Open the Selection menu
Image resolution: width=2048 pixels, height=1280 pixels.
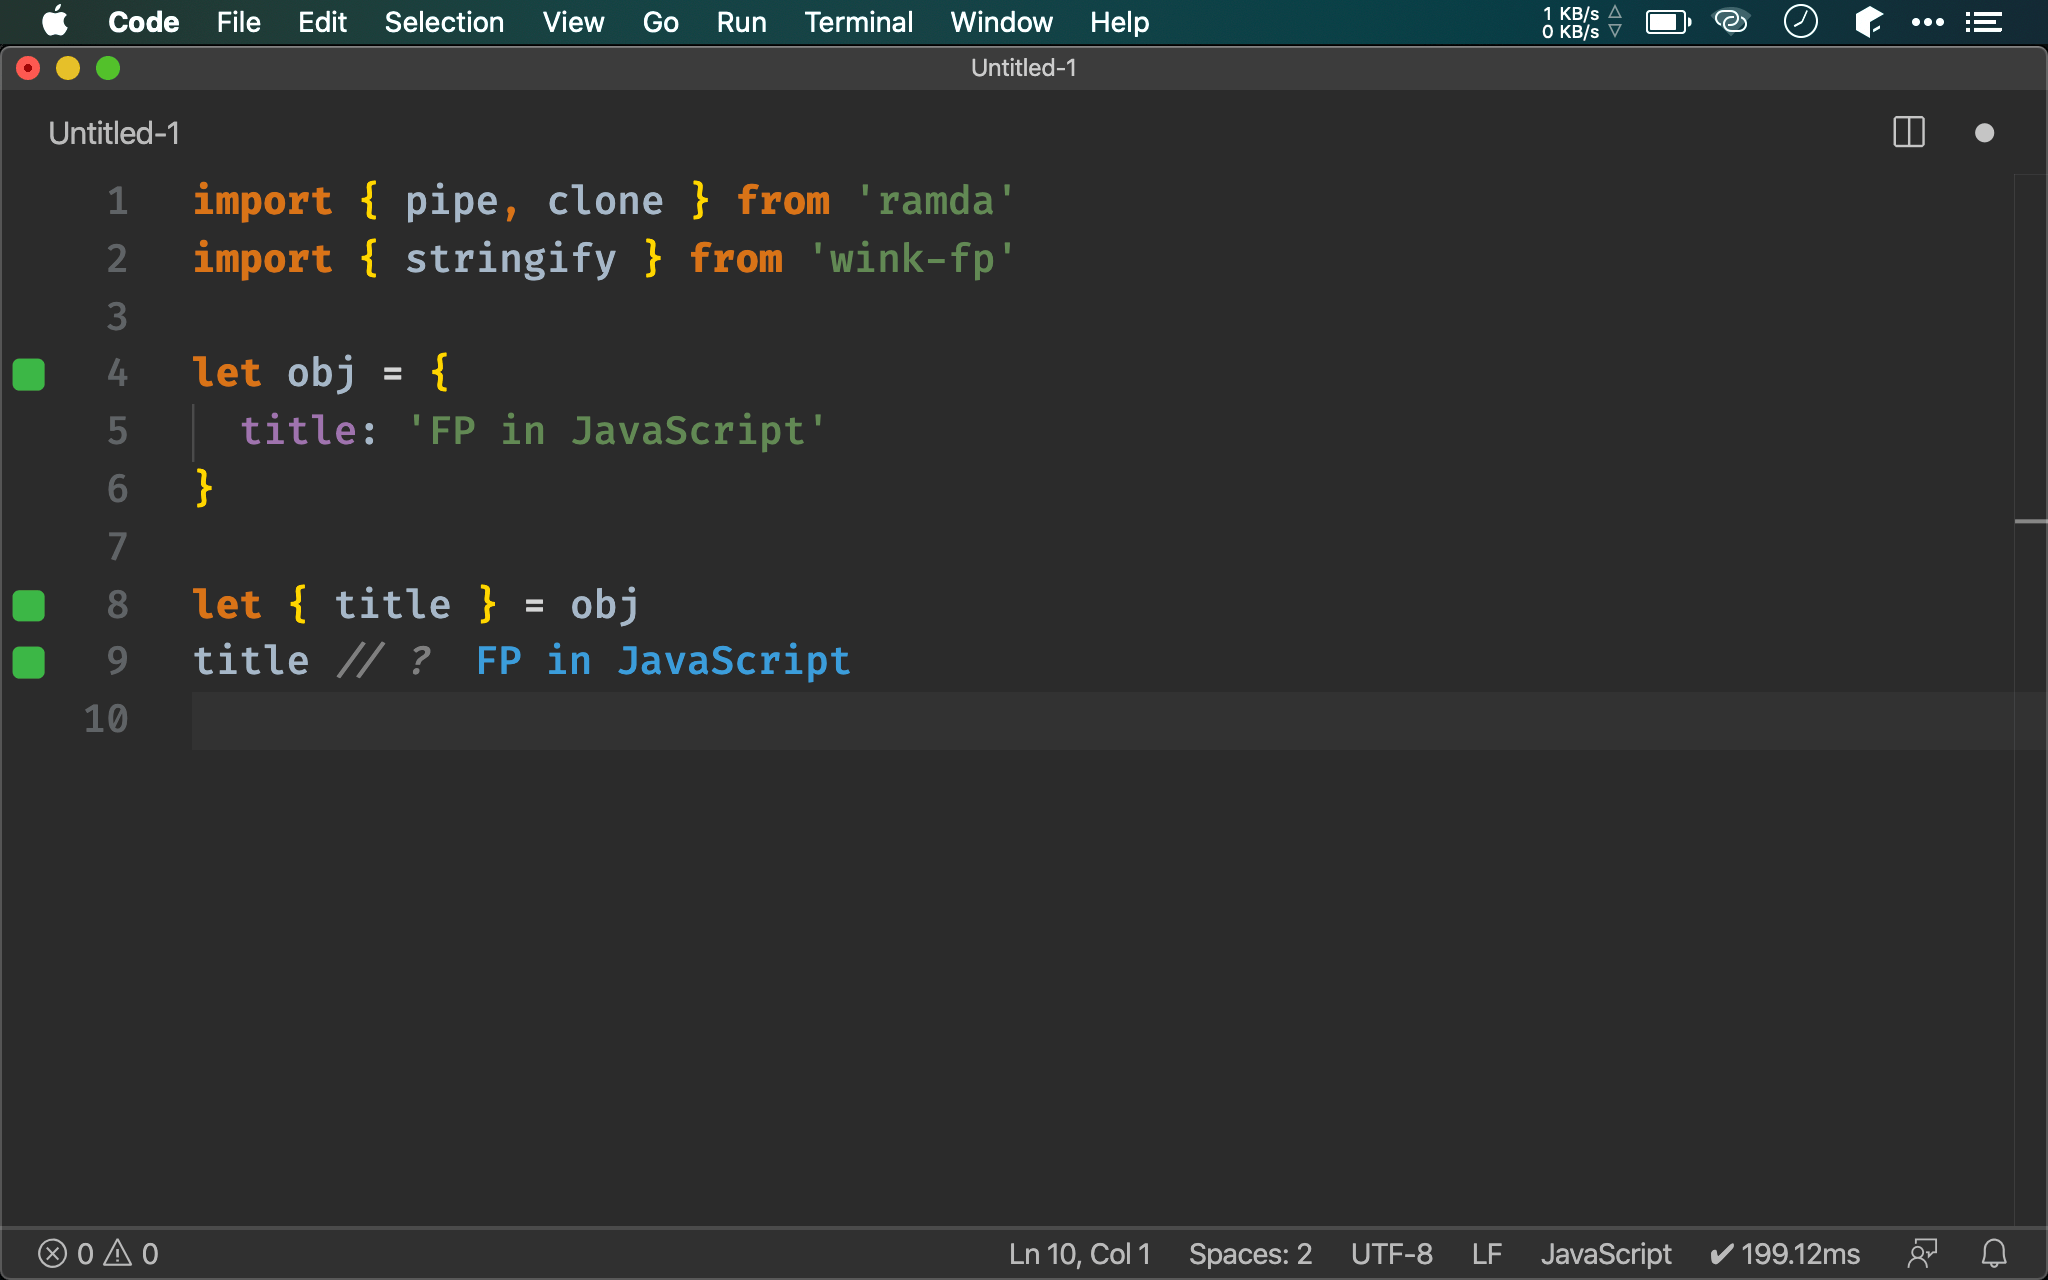click(x=444, y=22)
